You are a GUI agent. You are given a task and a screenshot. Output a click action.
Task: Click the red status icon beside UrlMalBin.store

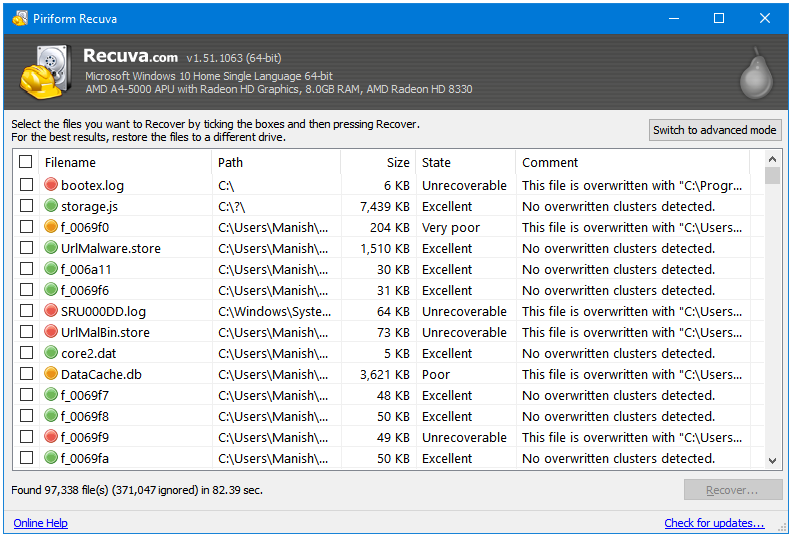pyautogui.click(x=51, y=331)
